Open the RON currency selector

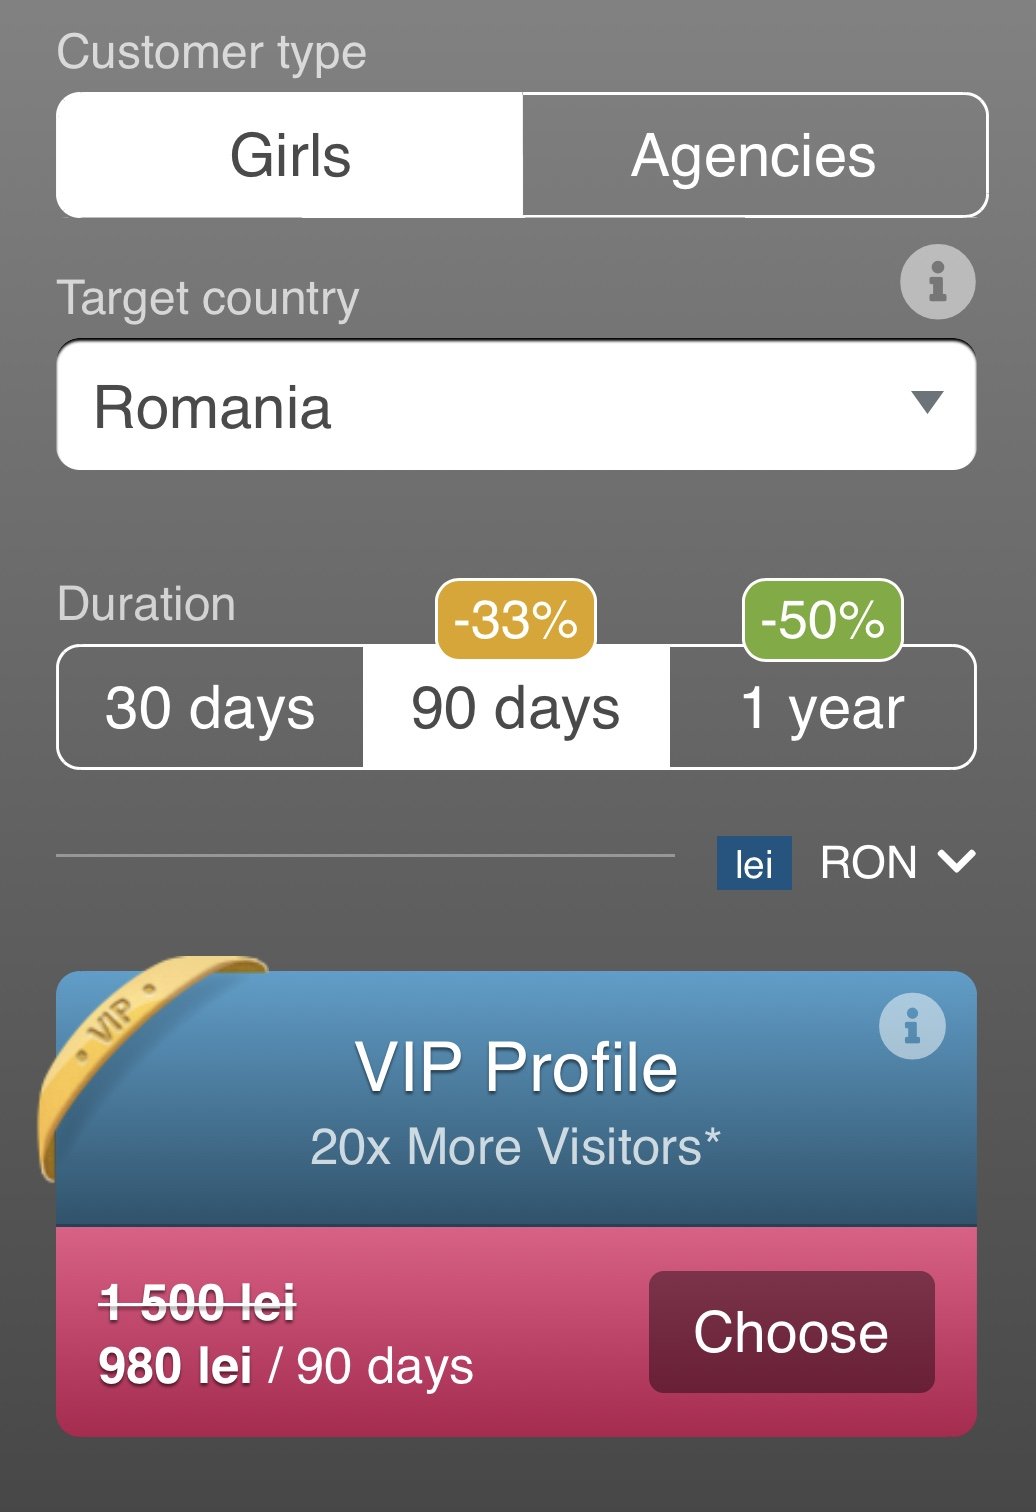(868, 863)
